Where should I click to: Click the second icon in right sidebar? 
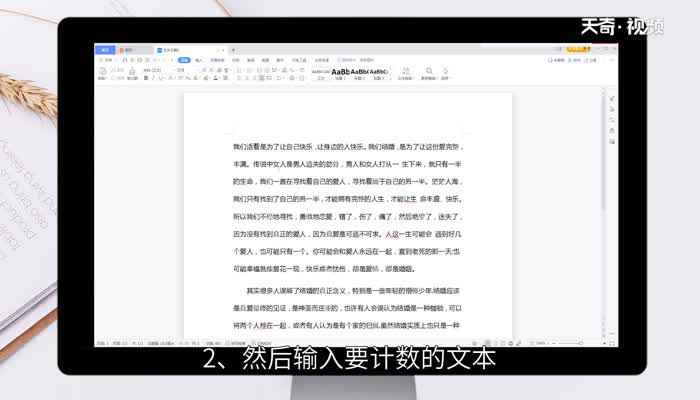[612, 109]
